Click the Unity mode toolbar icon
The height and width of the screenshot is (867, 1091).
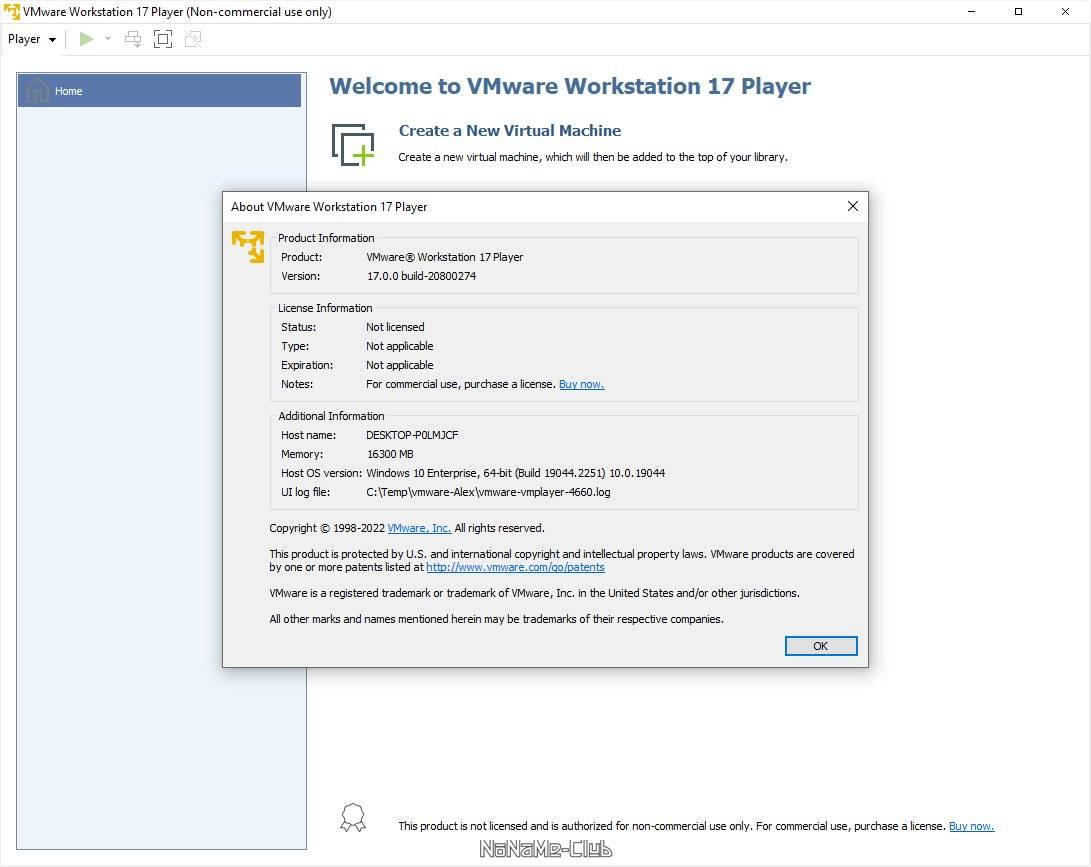[x=193, y=39]
